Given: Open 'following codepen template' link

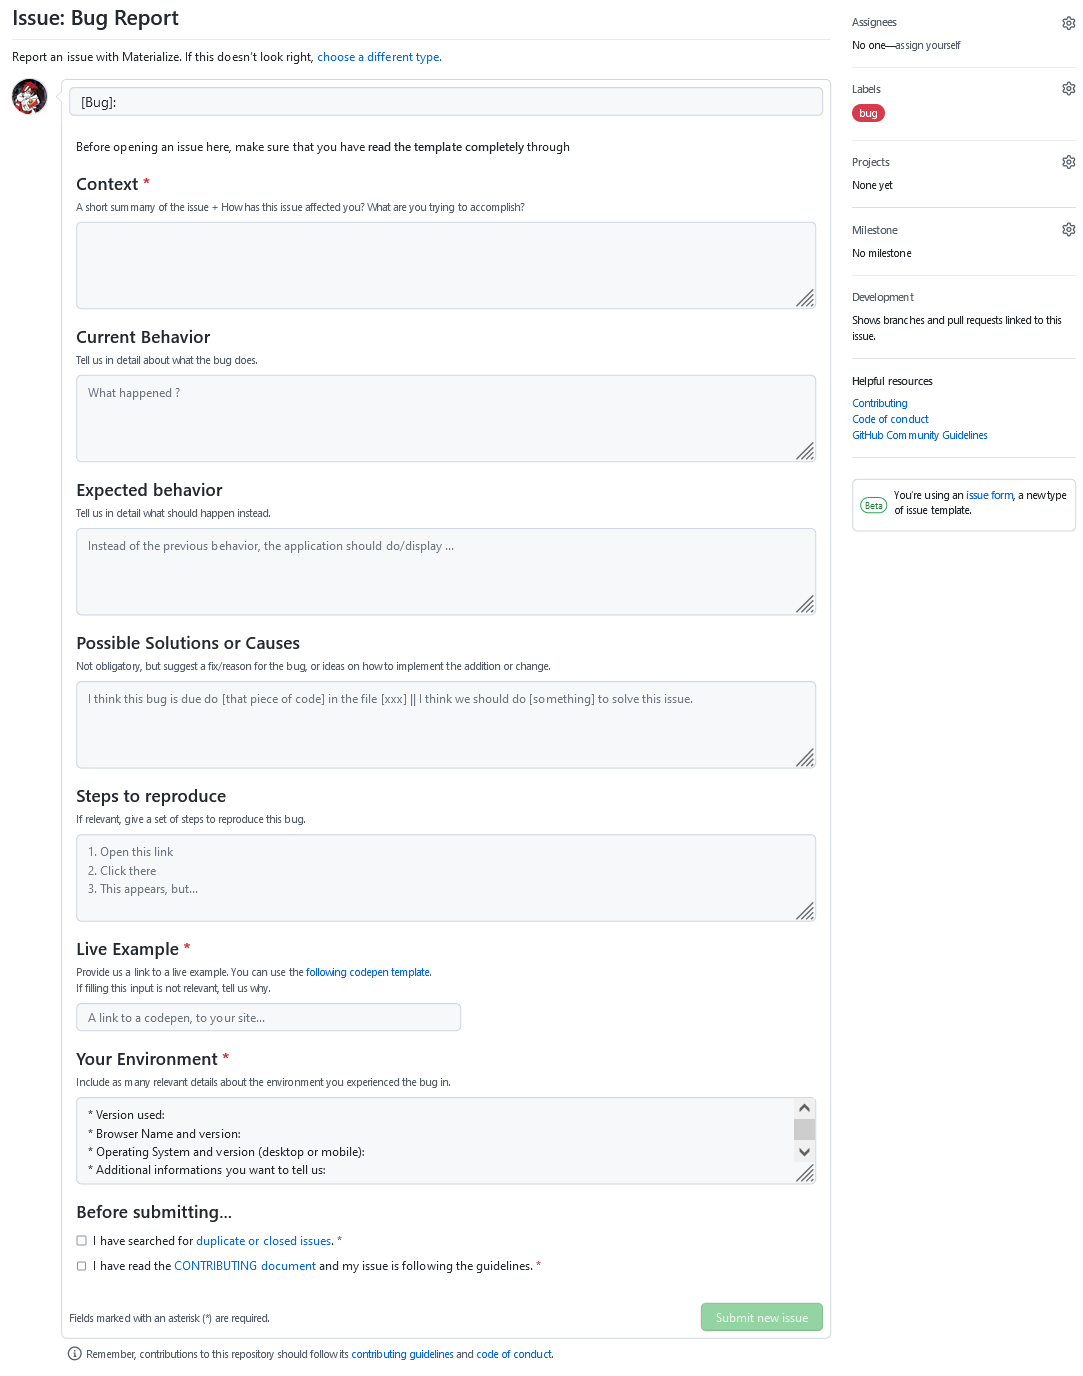Looking at the screenshot, I should [368, 972].
